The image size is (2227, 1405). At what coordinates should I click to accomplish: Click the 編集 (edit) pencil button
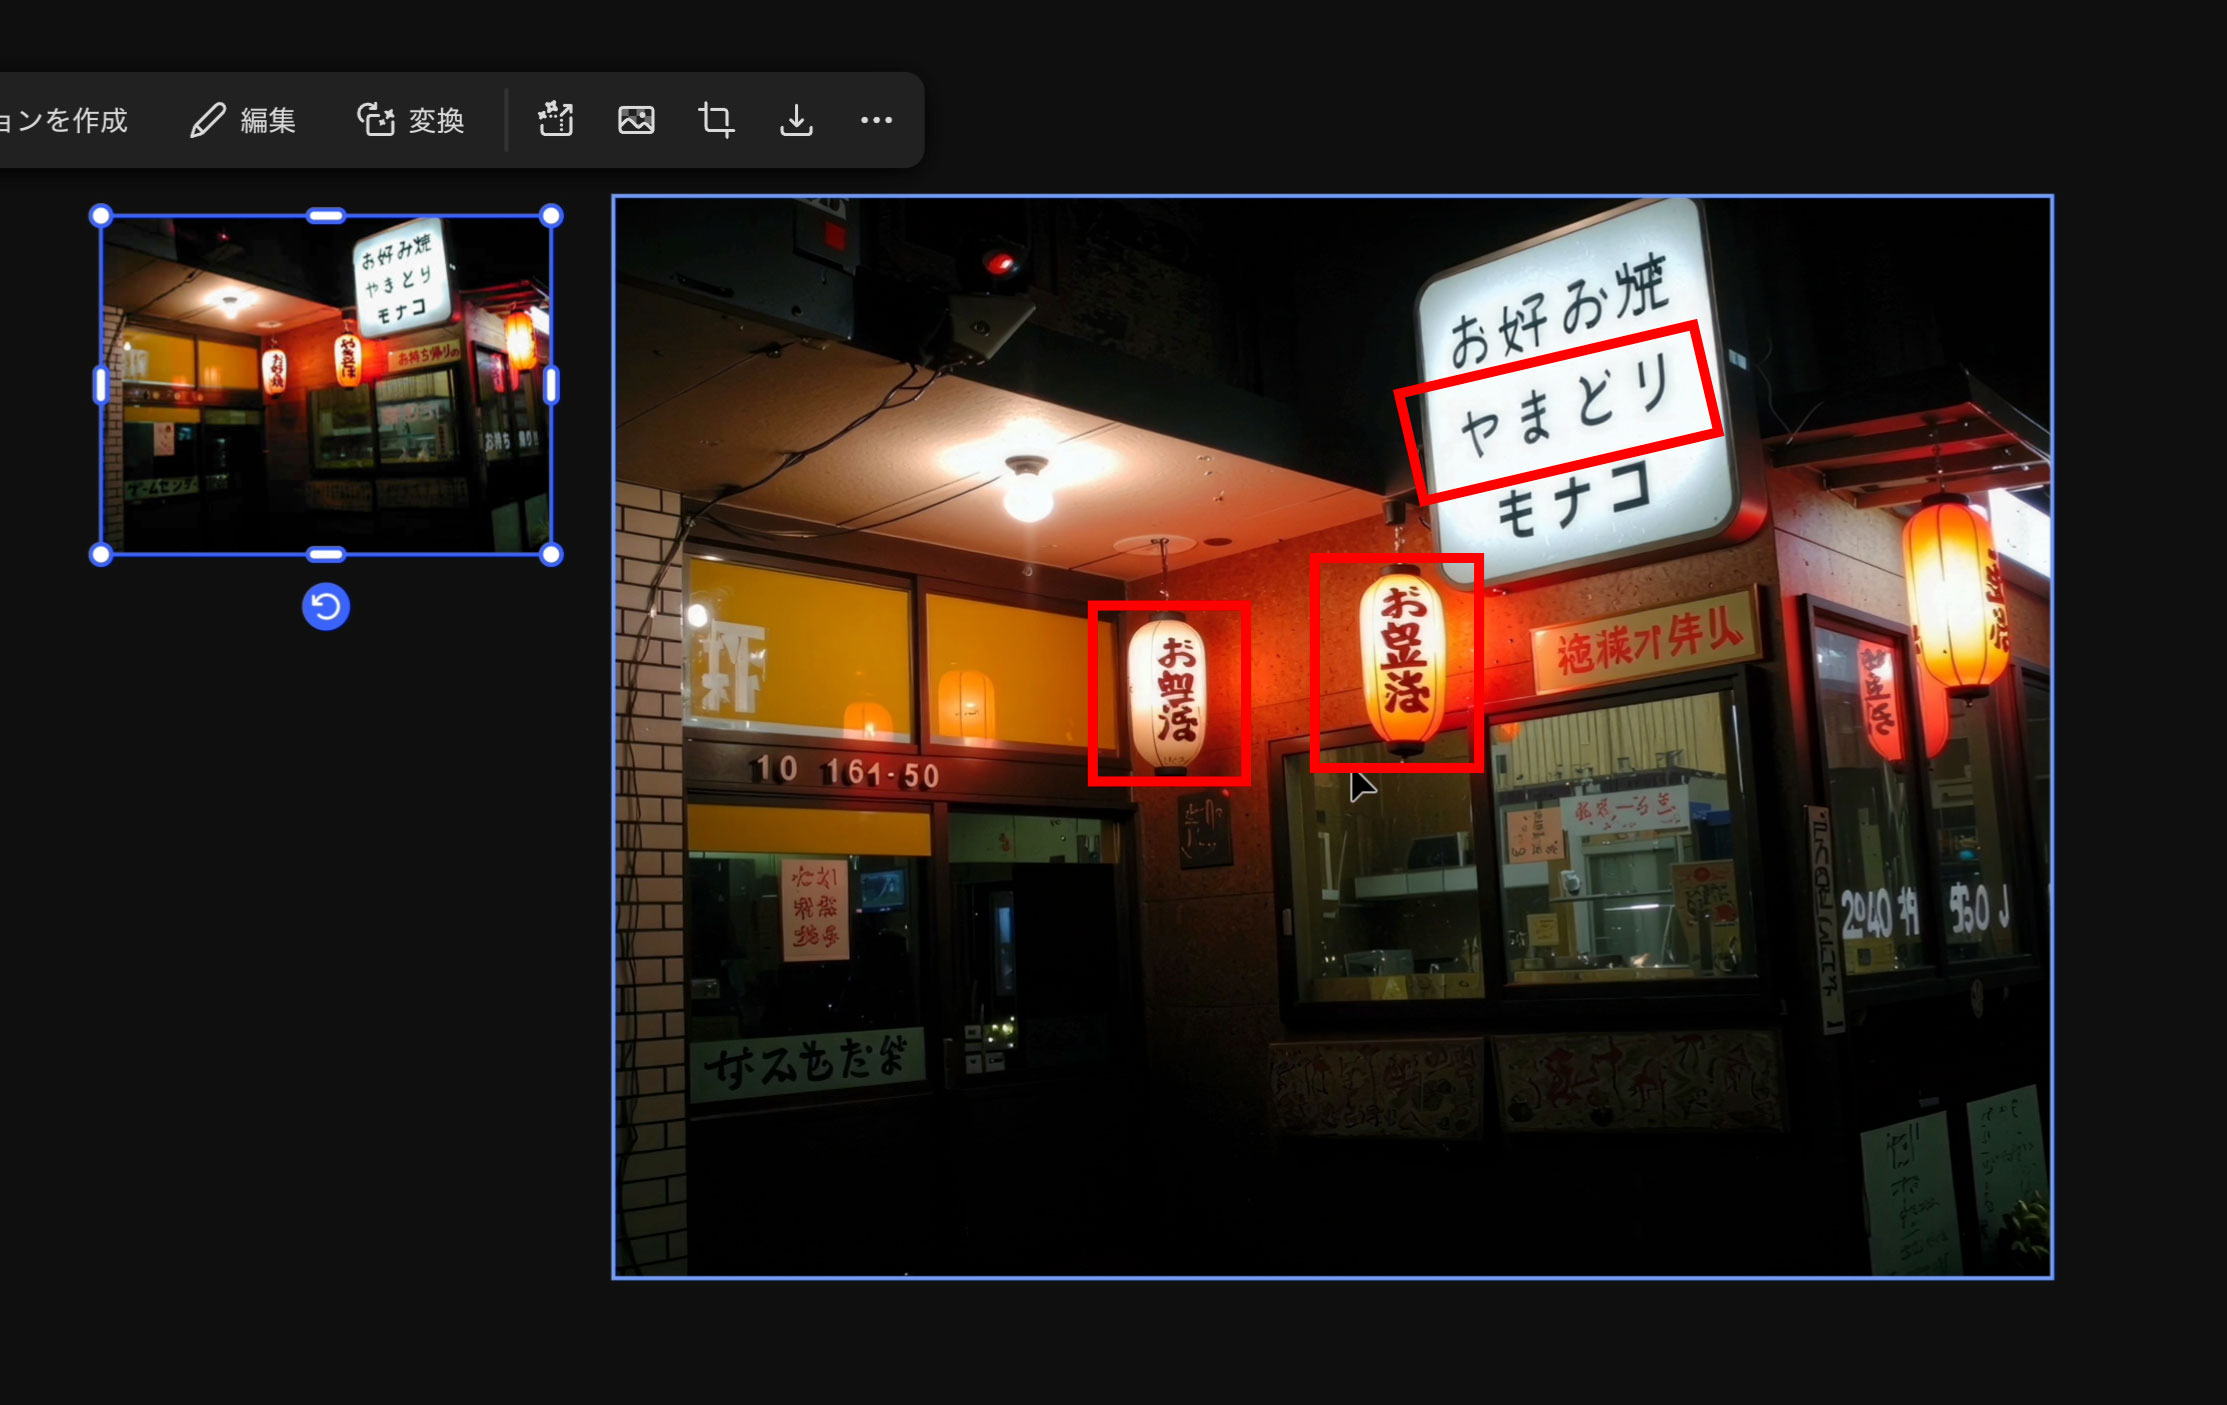[243, 120]
